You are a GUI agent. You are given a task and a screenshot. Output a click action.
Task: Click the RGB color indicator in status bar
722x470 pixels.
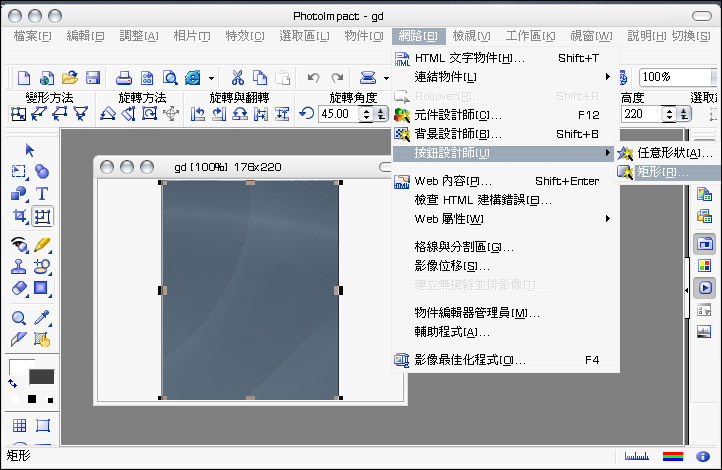(673, 456)
